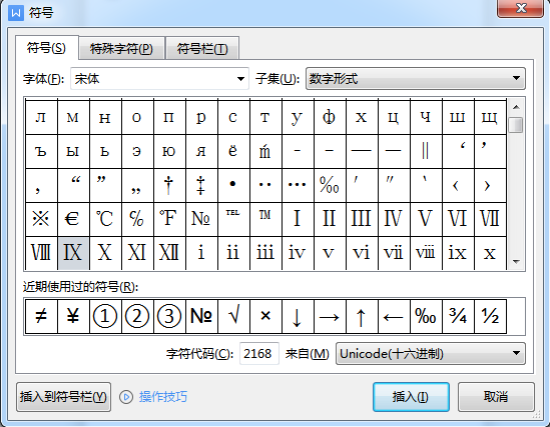Pick recent circled number ①
Viewport: 550px width, 427px height.
(x=105, y=316)
